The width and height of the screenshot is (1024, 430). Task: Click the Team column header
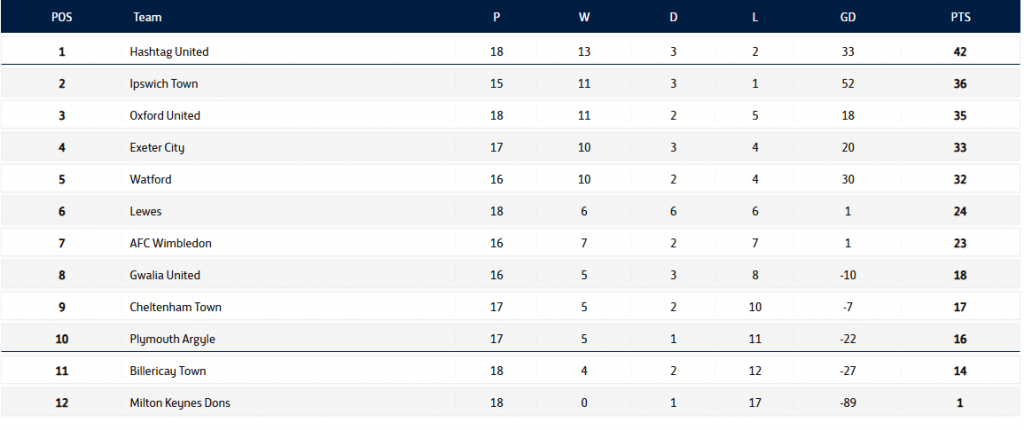pyautogui.click(x=146, y=17)
